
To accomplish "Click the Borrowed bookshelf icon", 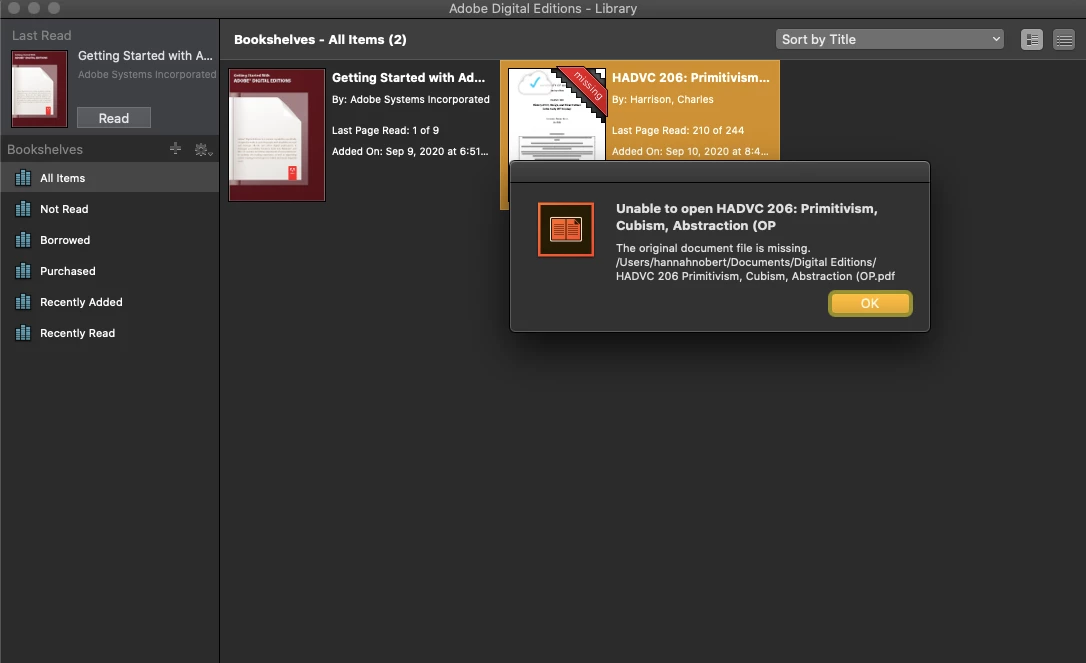I will click(23, 240).
